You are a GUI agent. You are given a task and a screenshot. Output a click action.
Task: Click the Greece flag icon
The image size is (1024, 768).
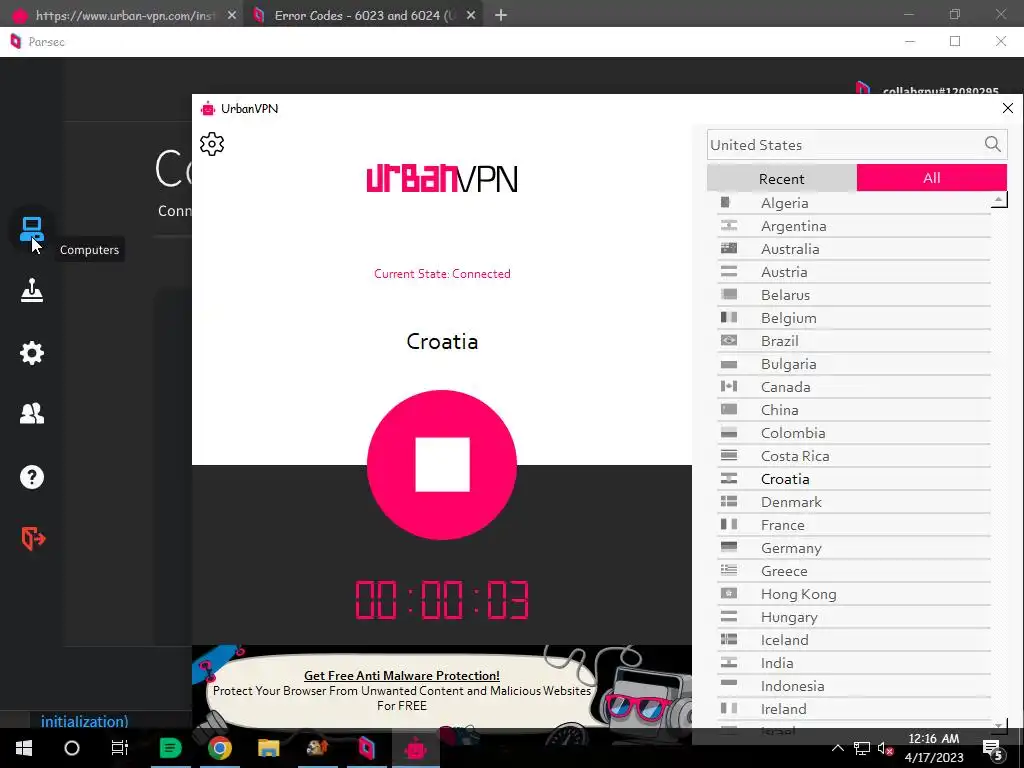point(729,570)
